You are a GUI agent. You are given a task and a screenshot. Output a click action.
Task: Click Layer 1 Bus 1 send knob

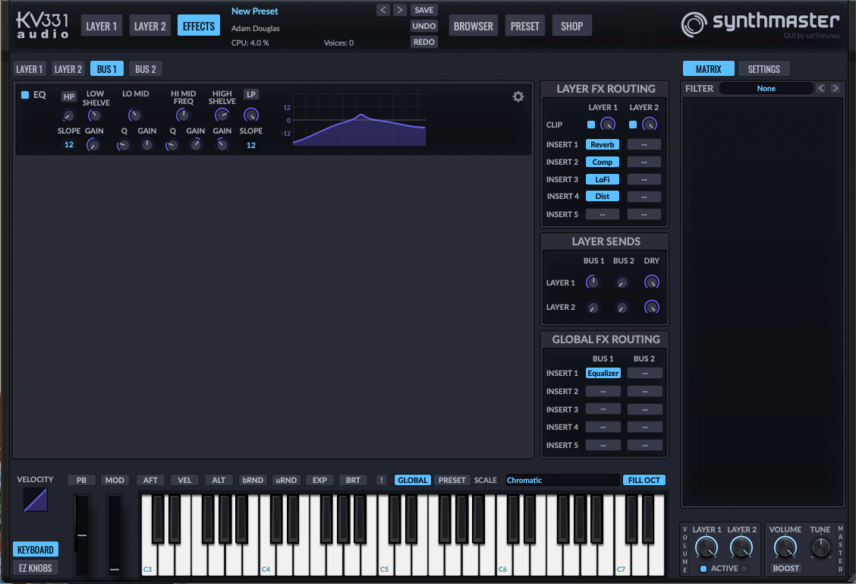coord(592,282)
